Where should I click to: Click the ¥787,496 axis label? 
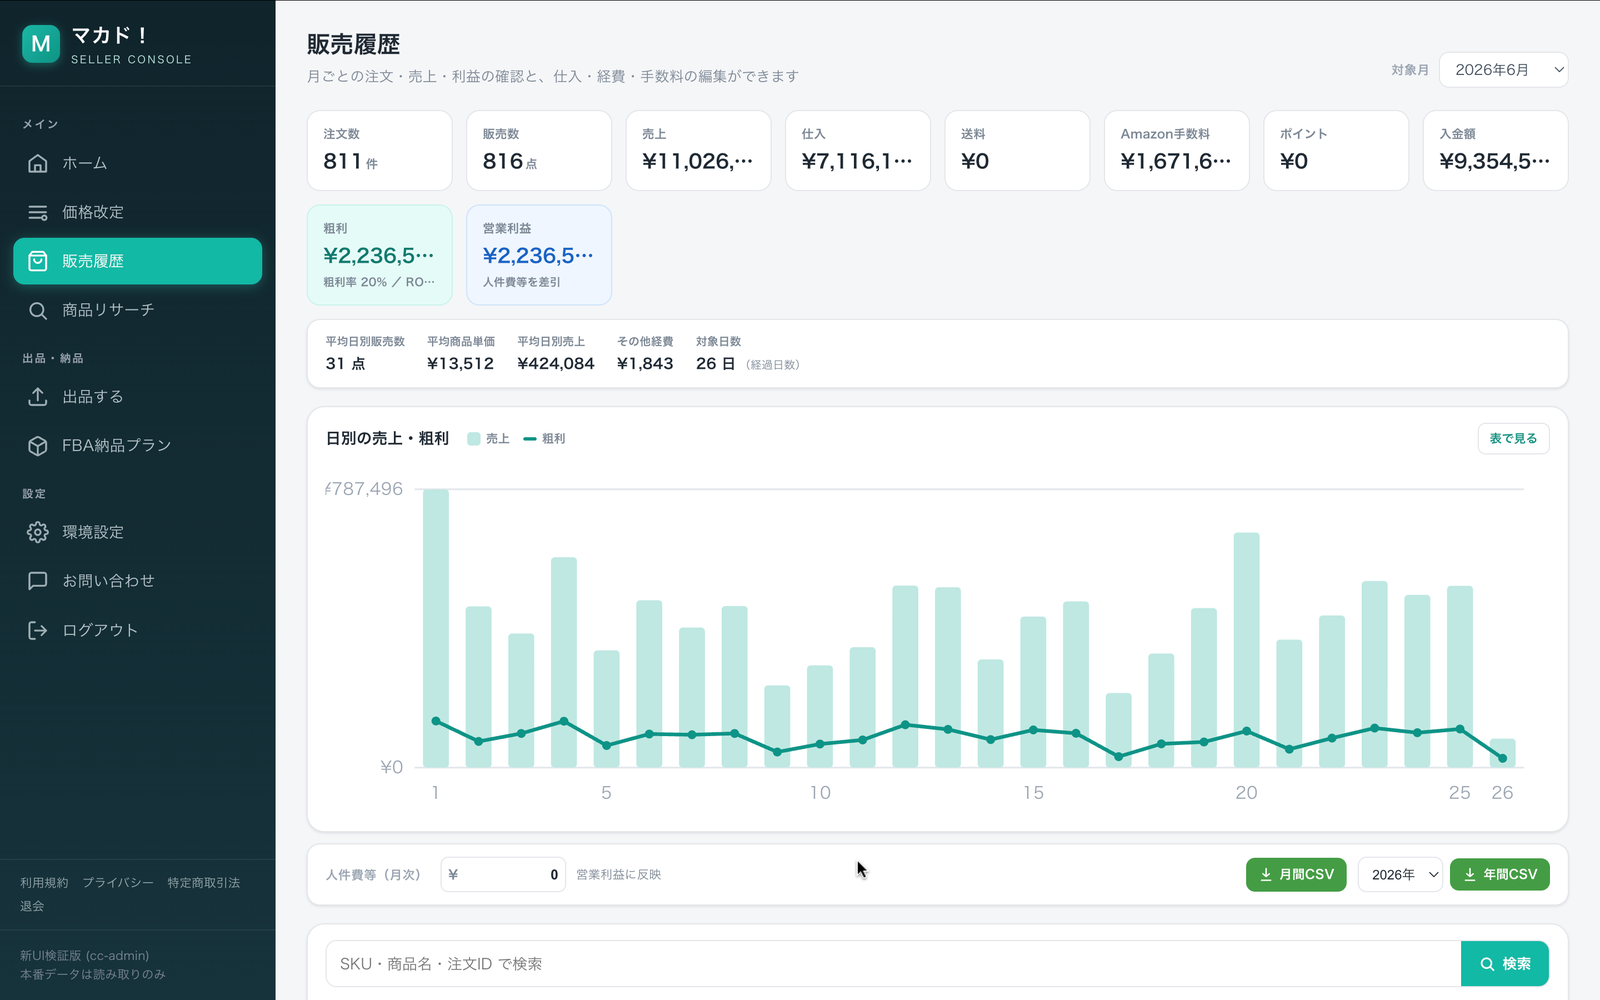(364, 489)
